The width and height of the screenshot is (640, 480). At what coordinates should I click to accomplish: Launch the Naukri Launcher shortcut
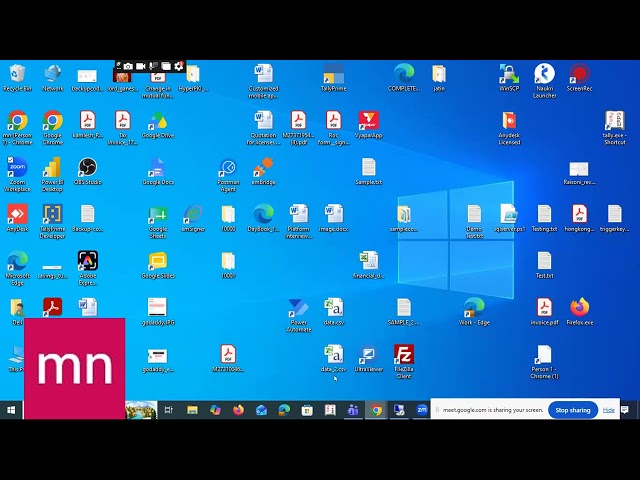point(544,81)
